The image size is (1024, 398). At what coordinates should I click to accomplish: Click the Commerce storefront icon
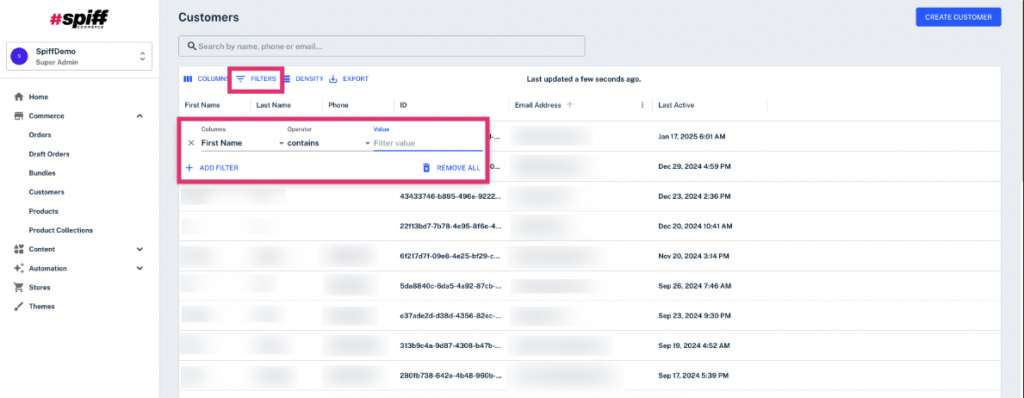click(19, 116)
